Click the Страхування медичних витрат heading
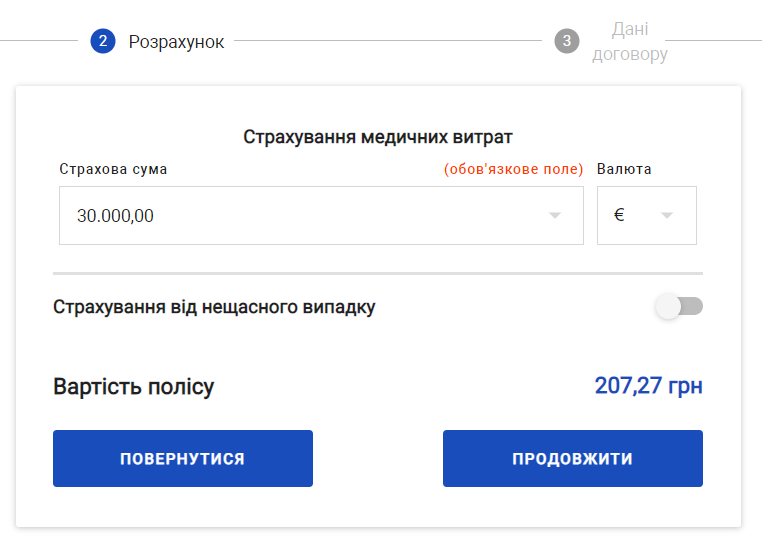 click(378, 137)
